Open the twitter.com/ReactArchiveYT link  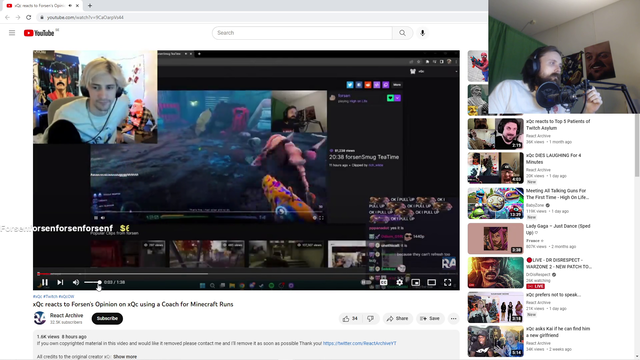pos(360,343)
